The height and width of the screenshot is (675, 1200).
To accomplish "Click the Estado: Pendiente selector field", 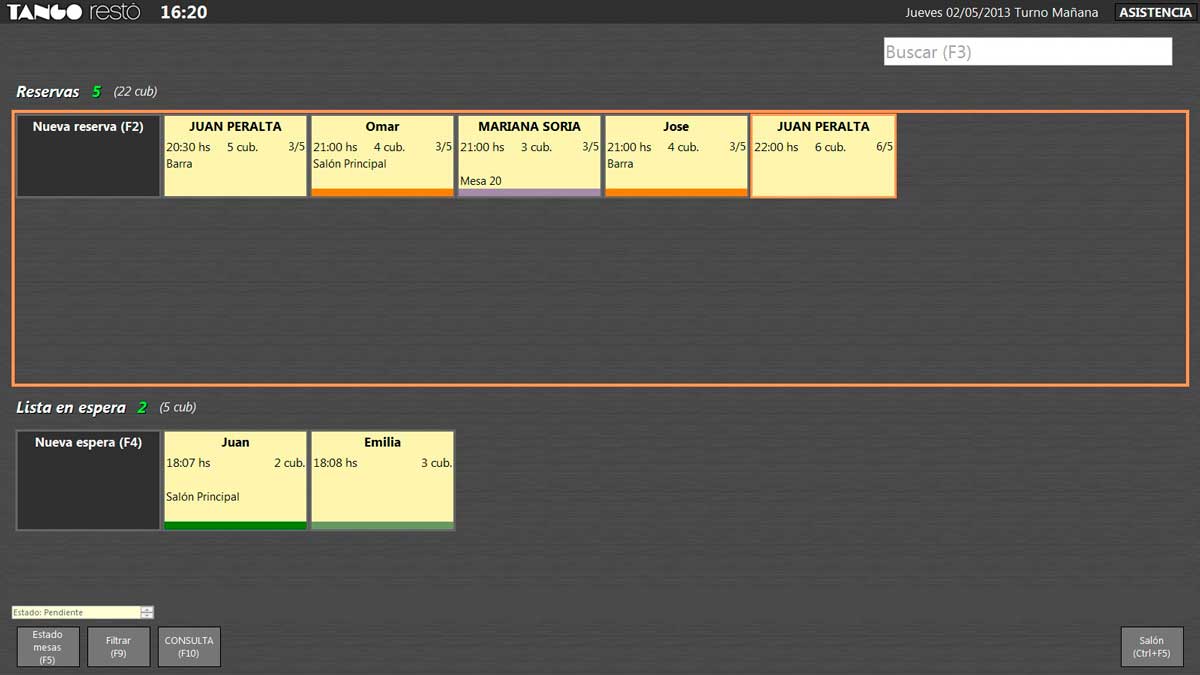I will point(76,612).
